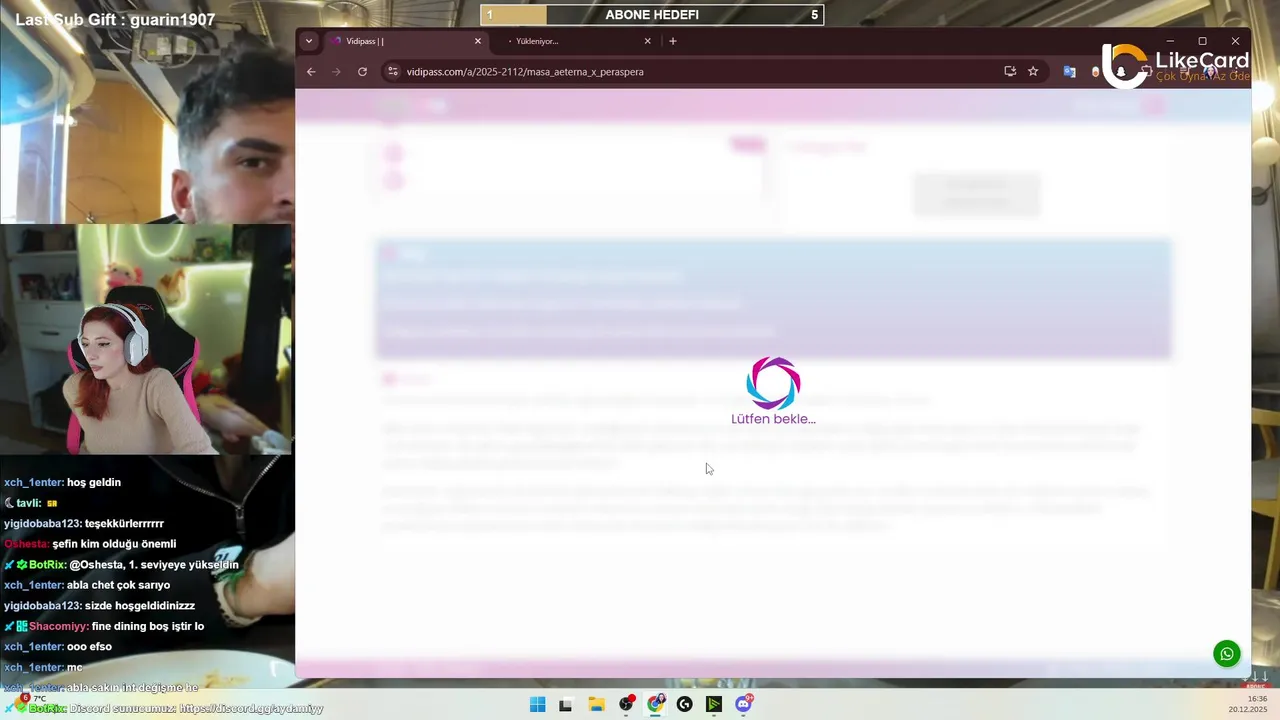
Task: Click chat message 'sizde hoşgeldidinizzz'
Action: (140, 605)
